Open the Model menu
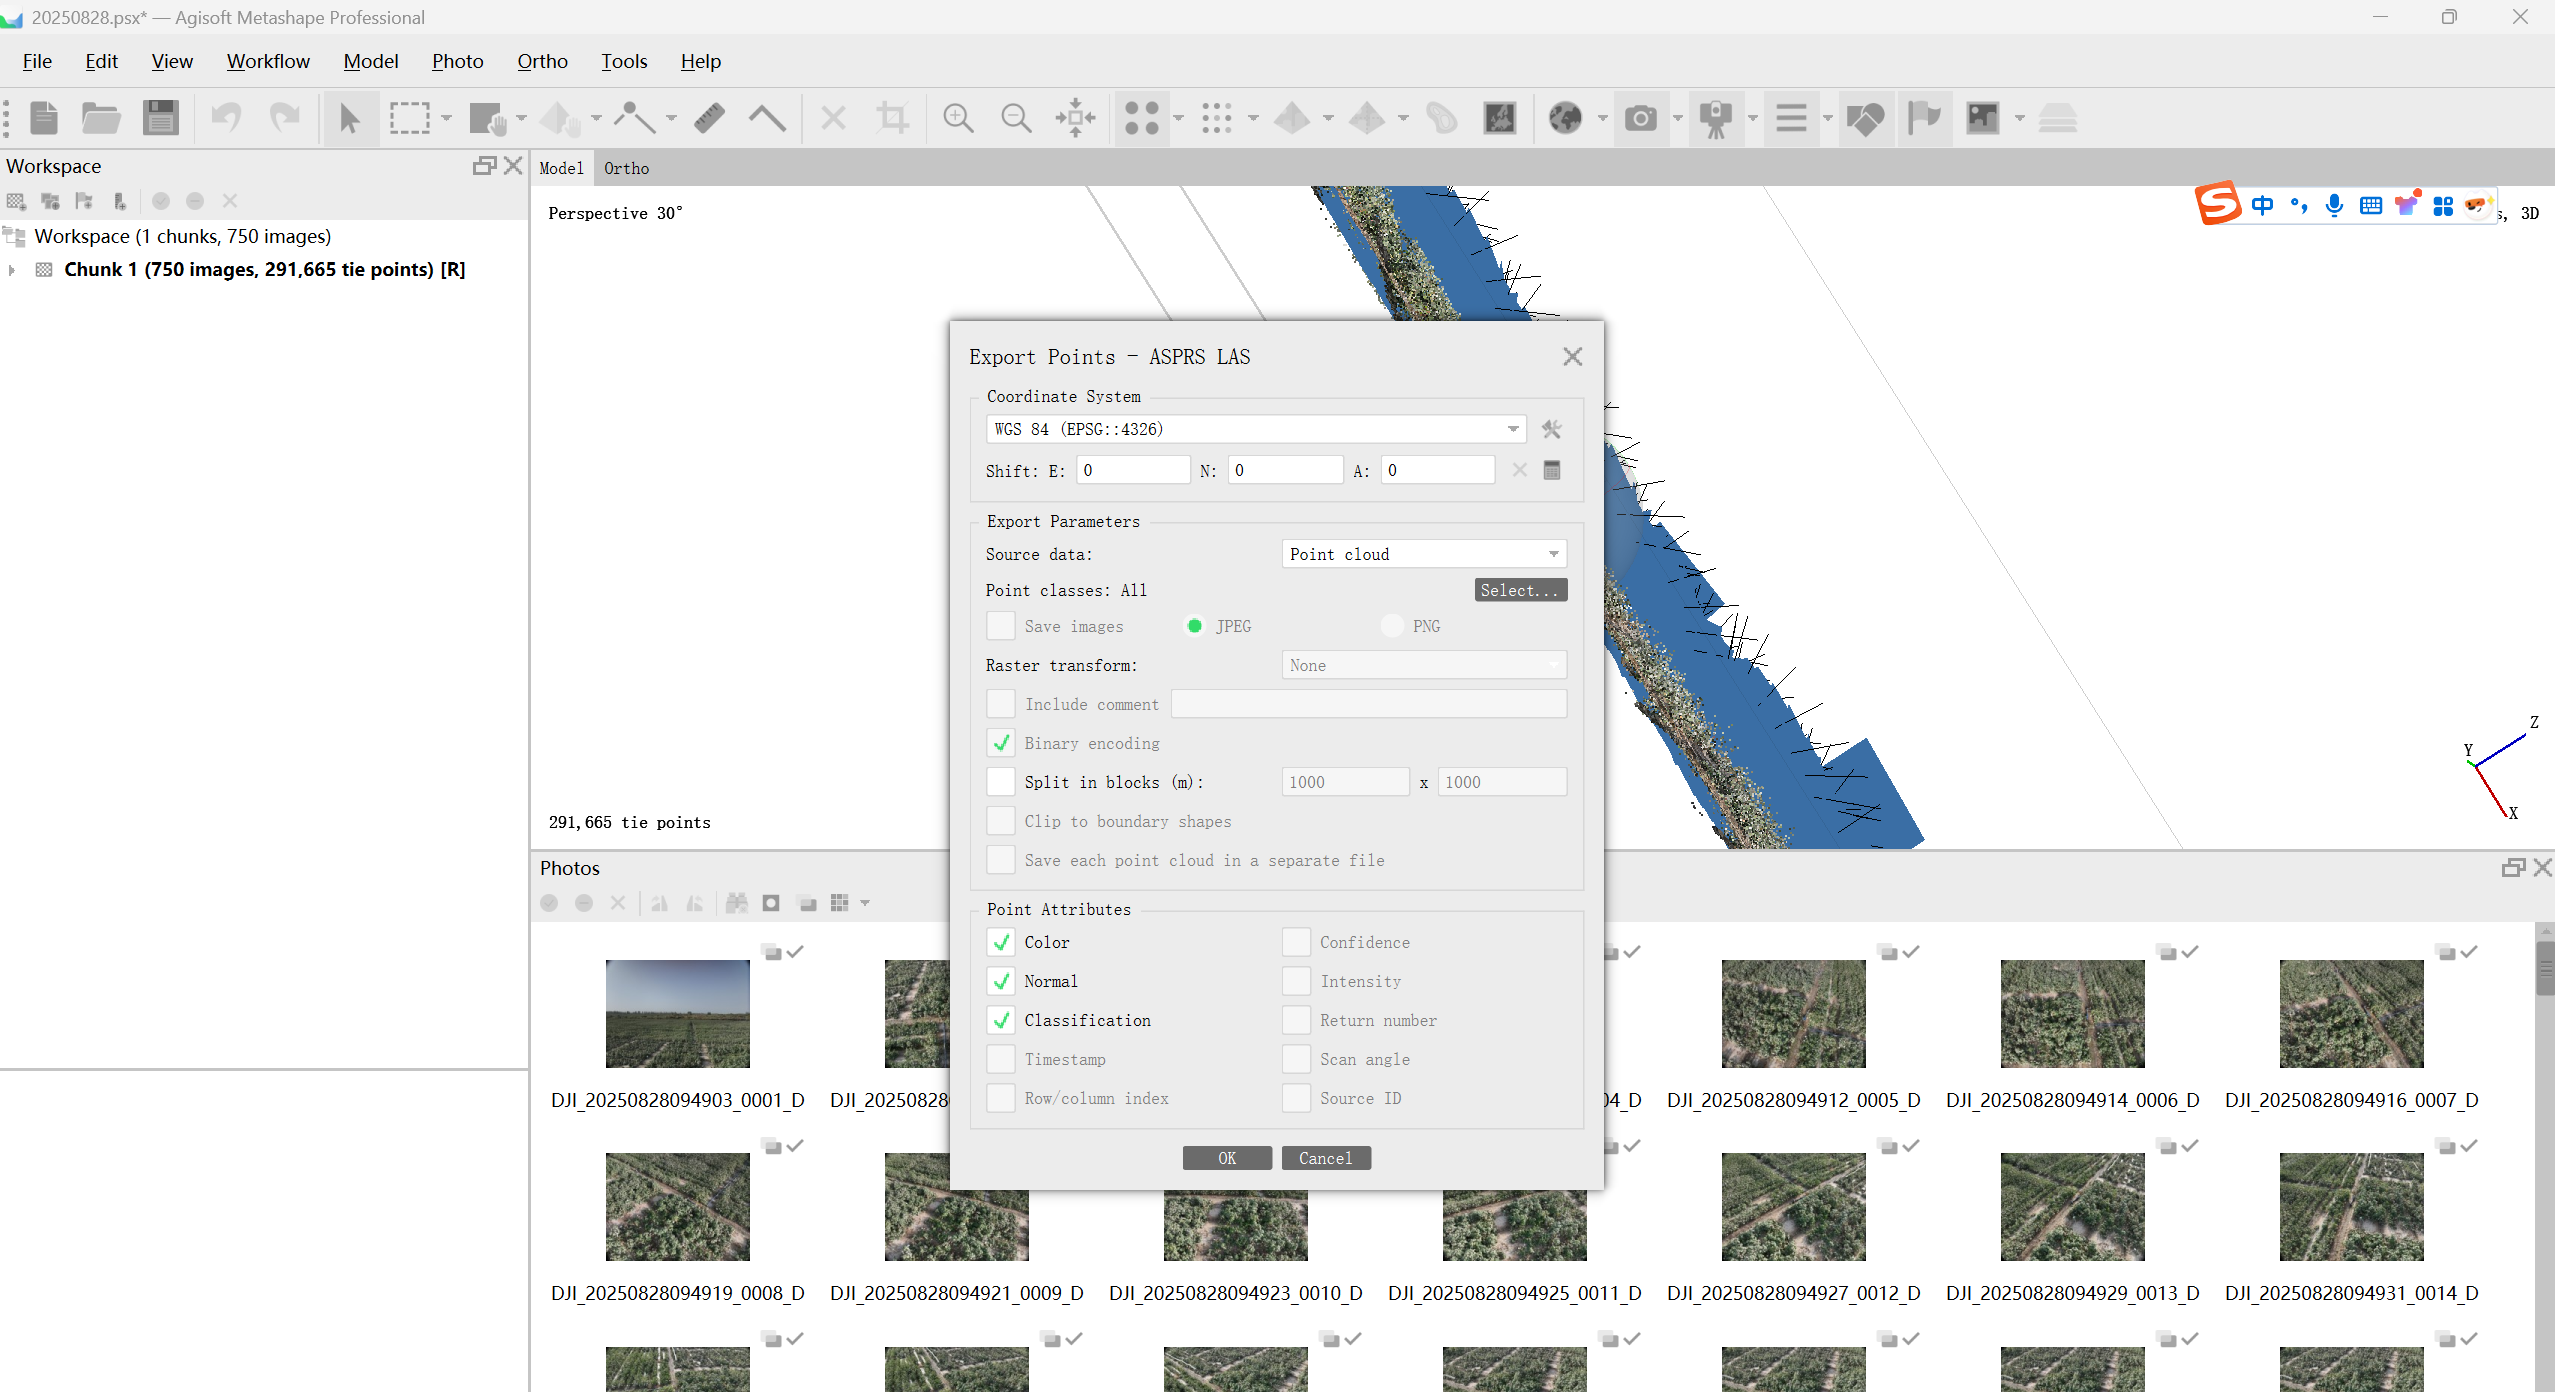Screen dimensions: 2555x1392 (x=371, y=61)
